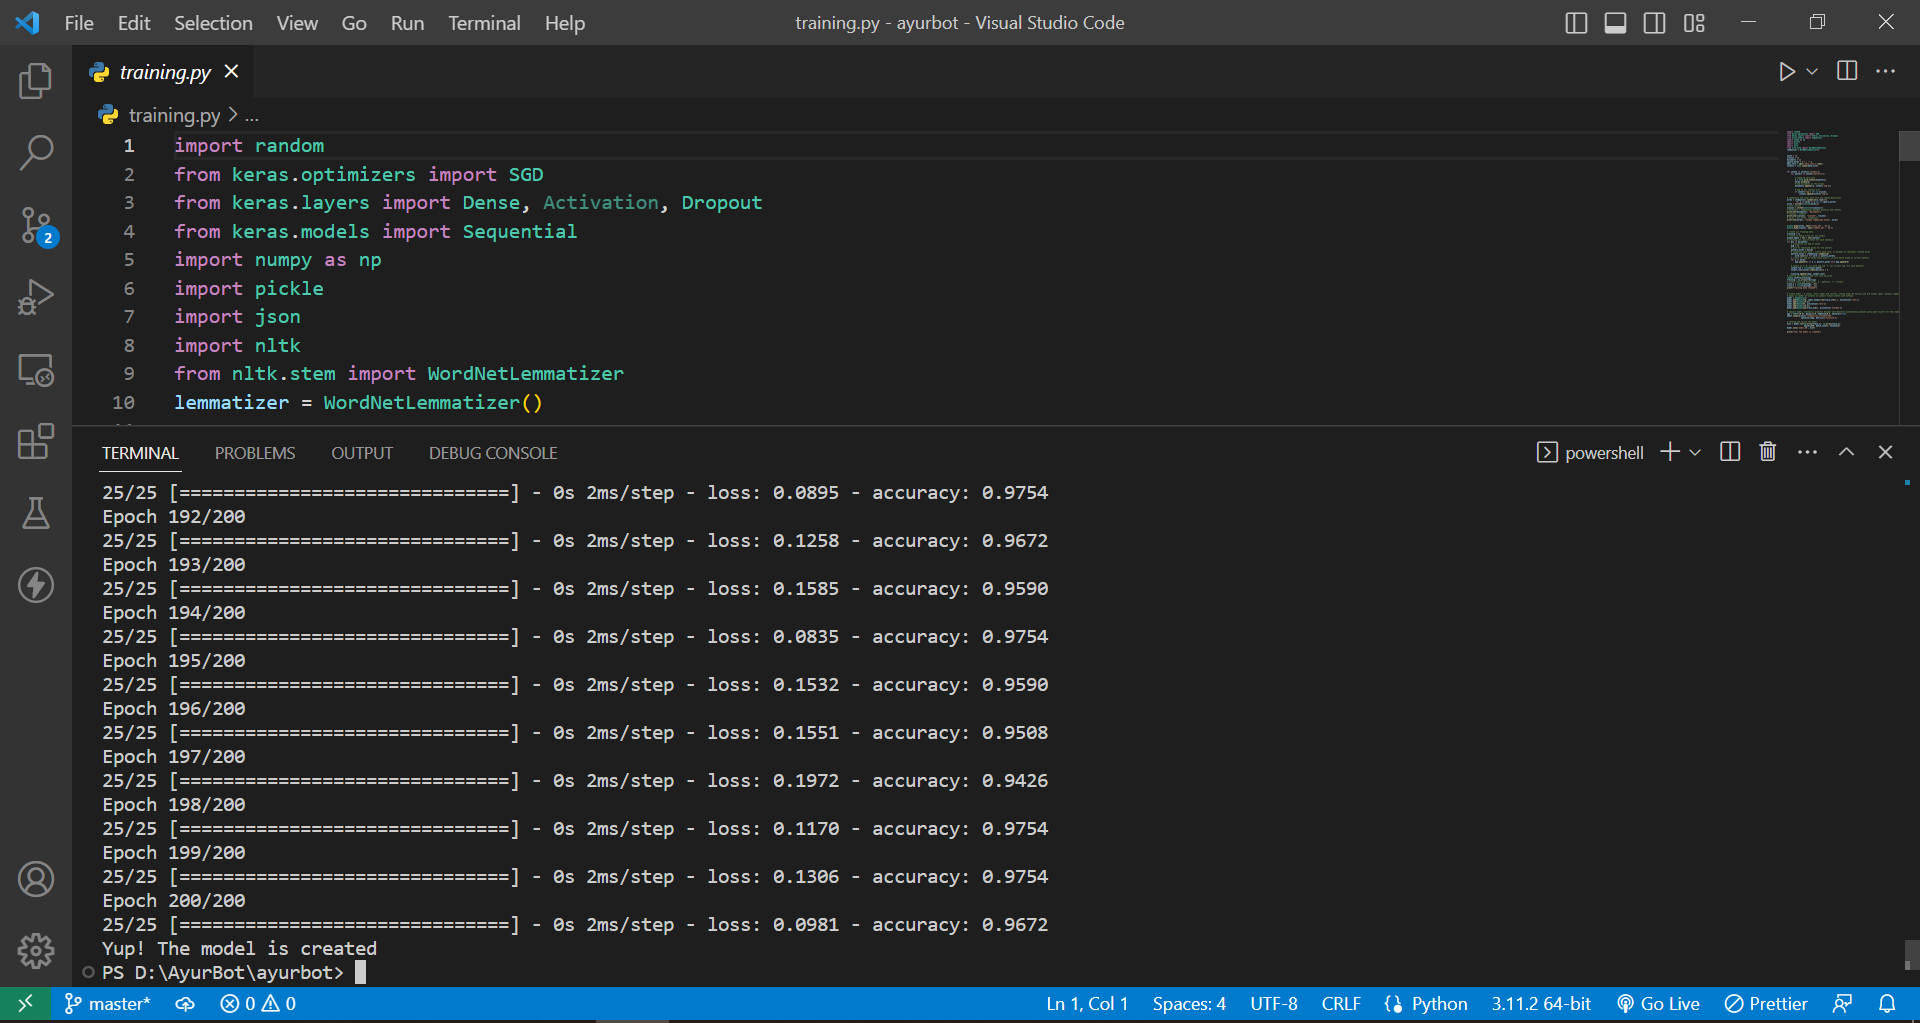Screen dimensions: 1920x1023
Task: Close the terminal panel
Action: (x=1885, y=452)
